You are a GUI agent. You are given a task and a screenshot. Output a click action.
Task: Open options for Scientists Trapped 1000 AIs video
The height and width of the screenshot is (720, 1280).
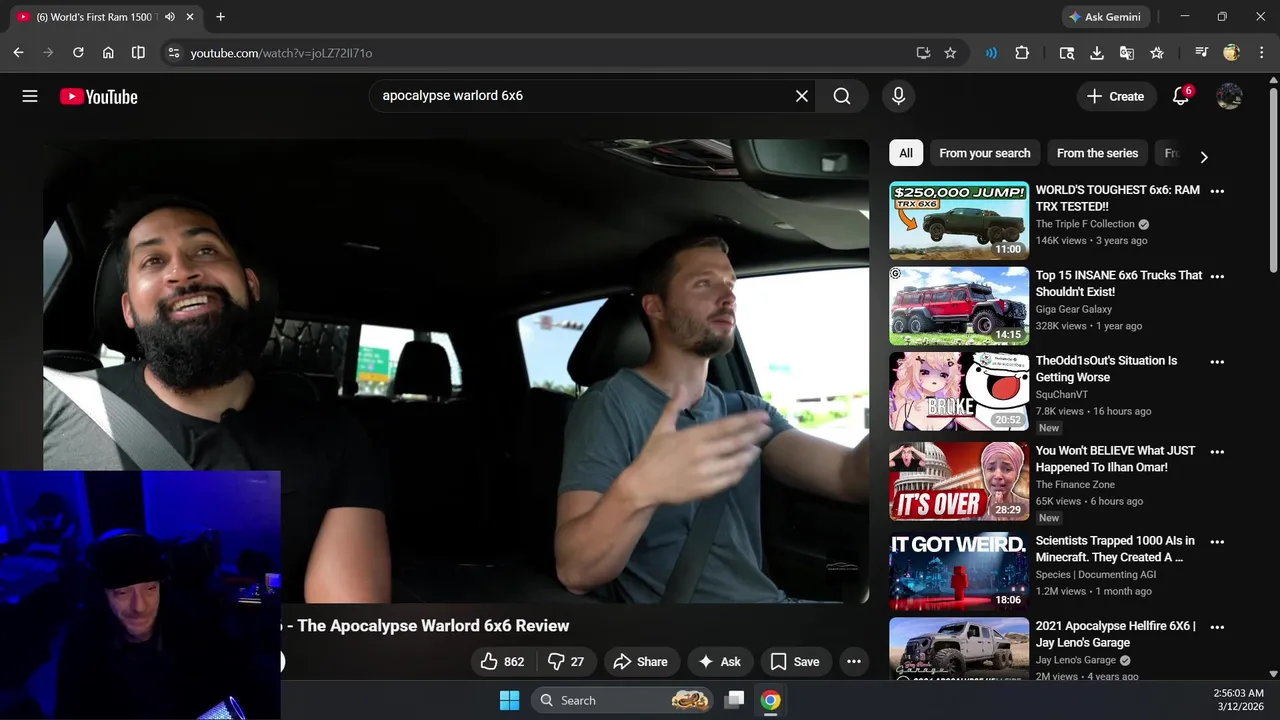[x=1217, y=542]
